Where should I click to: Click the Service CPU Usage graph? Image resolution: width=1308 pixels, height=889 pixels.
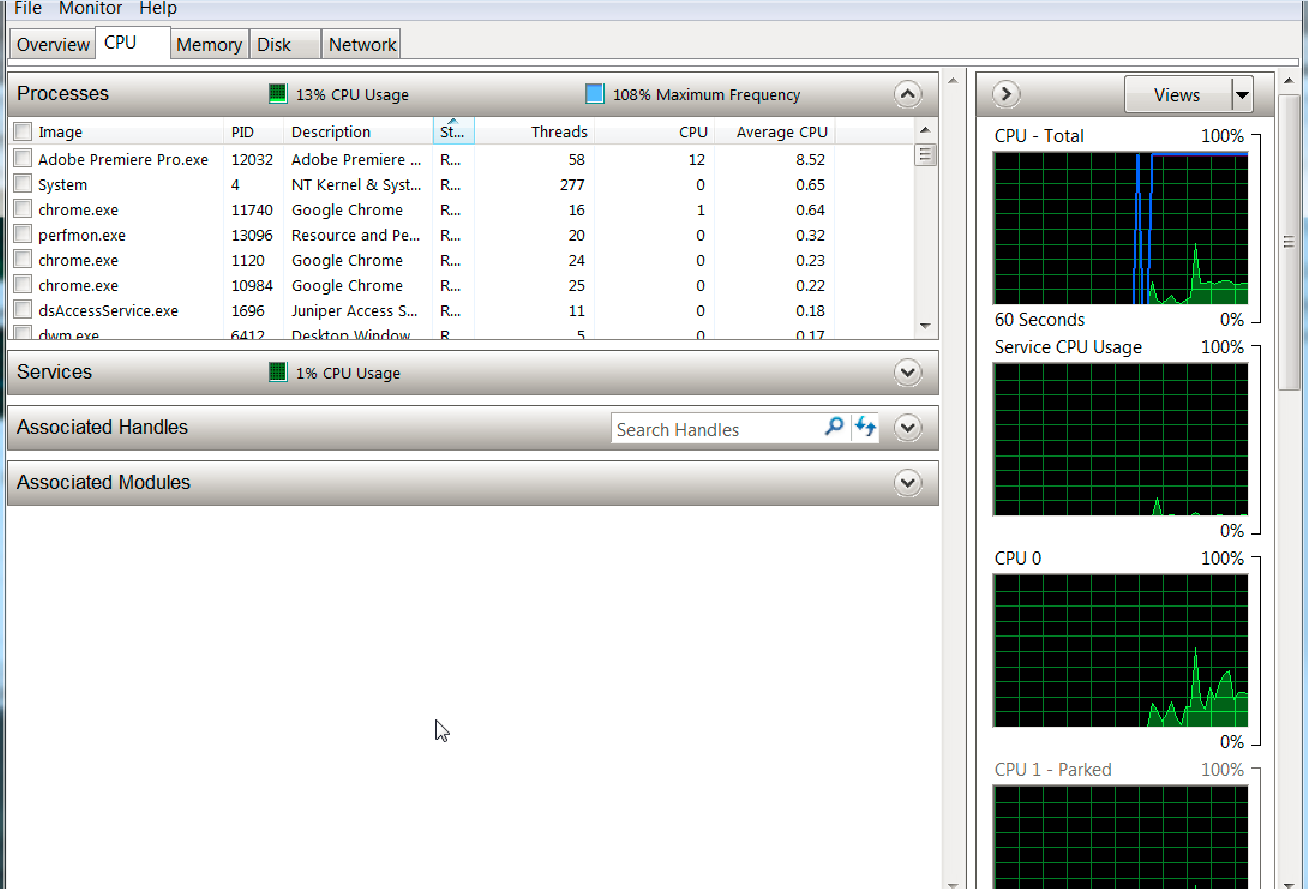pyautogui.click(x=1120, y=439)
